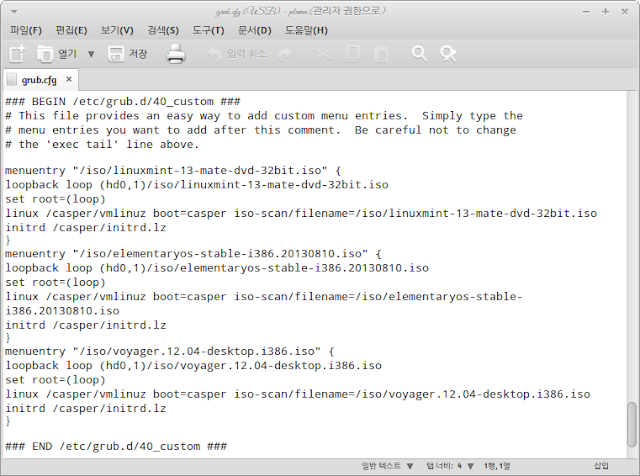Screen dimensions: 640x476
Task: Click the voyager 'linux /casper/vmlinuz' line
Action: 298,394
